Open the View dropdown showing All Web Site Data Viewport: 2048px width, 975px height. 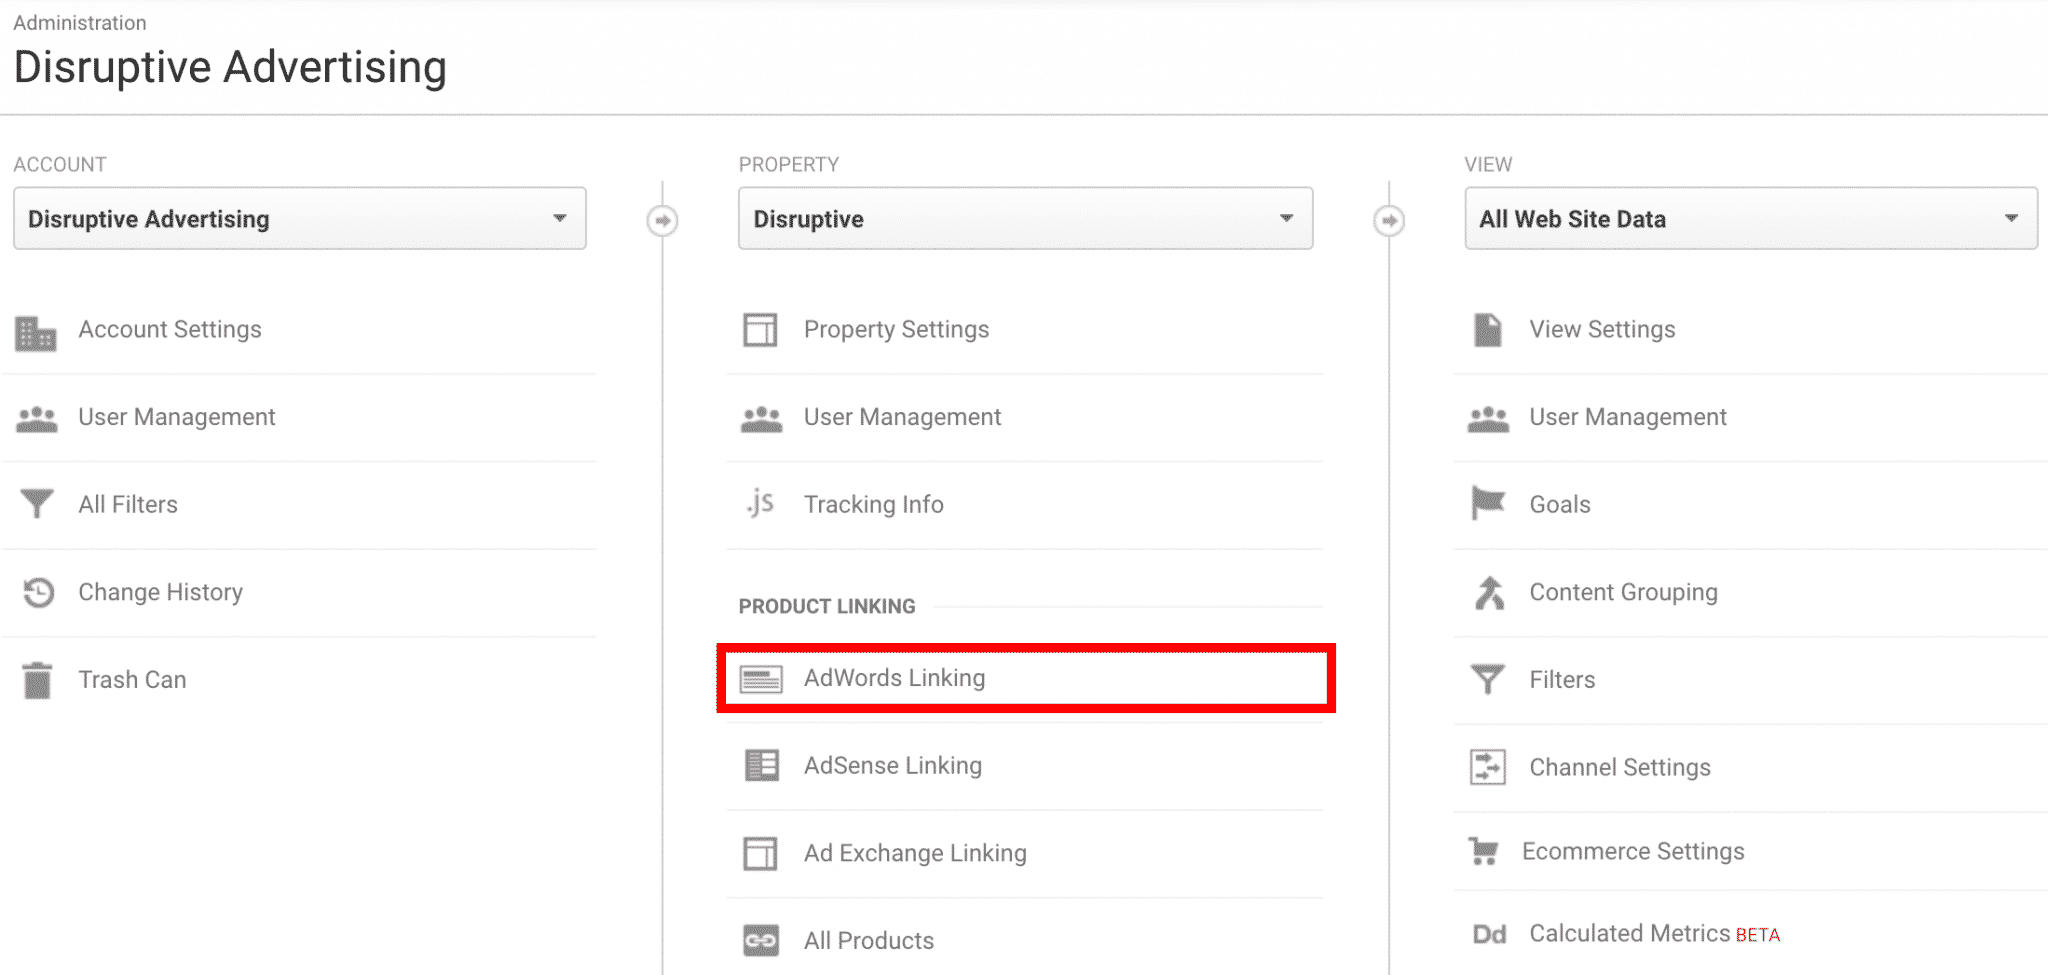click(1751, 218)
